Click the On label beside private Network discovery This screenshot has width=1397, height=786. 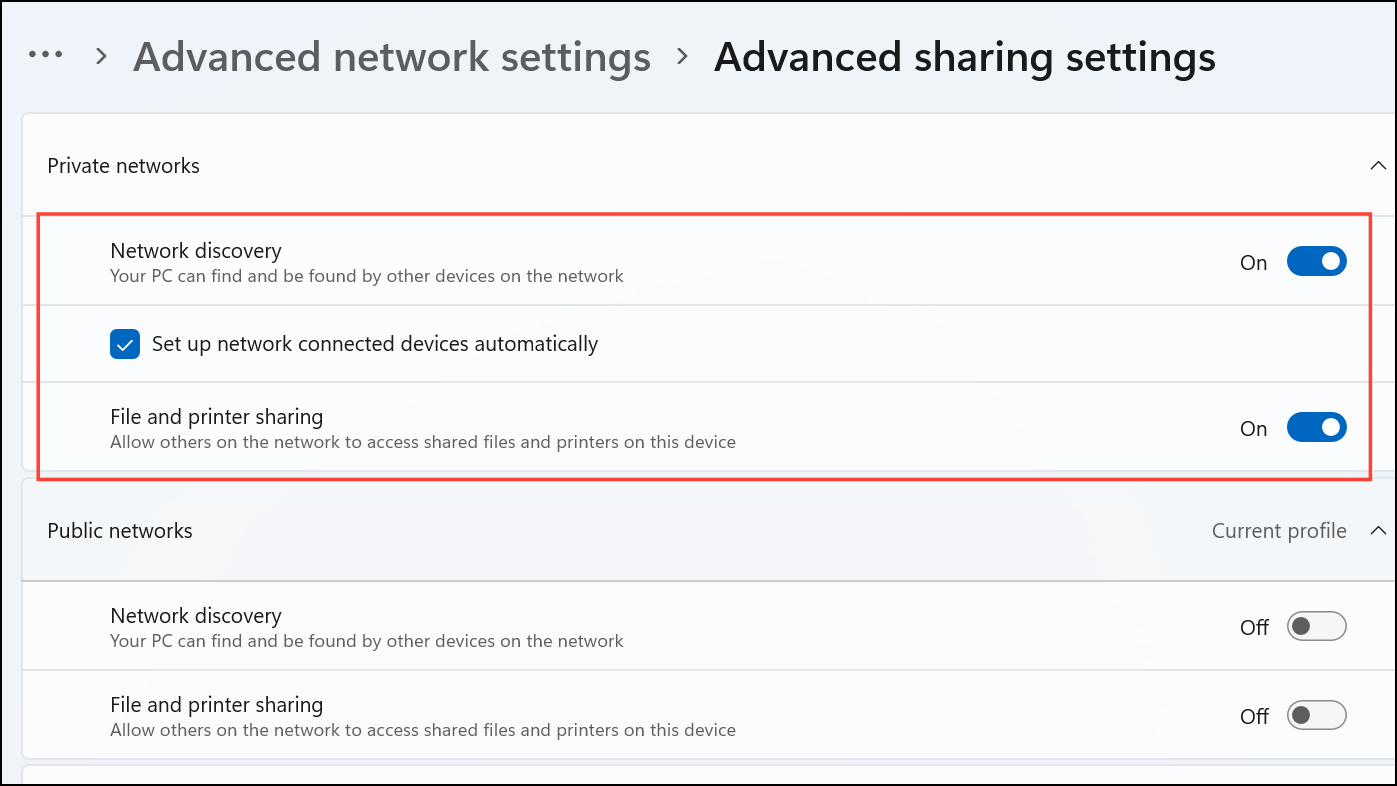(1254, 263)
